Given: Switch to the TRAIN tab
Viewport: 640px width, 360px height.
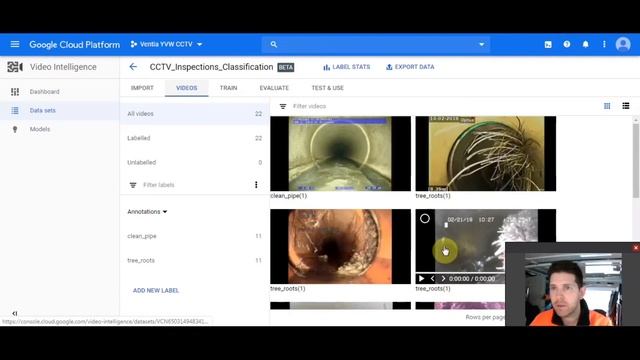Looking at the screenshot, I should 229,88.
